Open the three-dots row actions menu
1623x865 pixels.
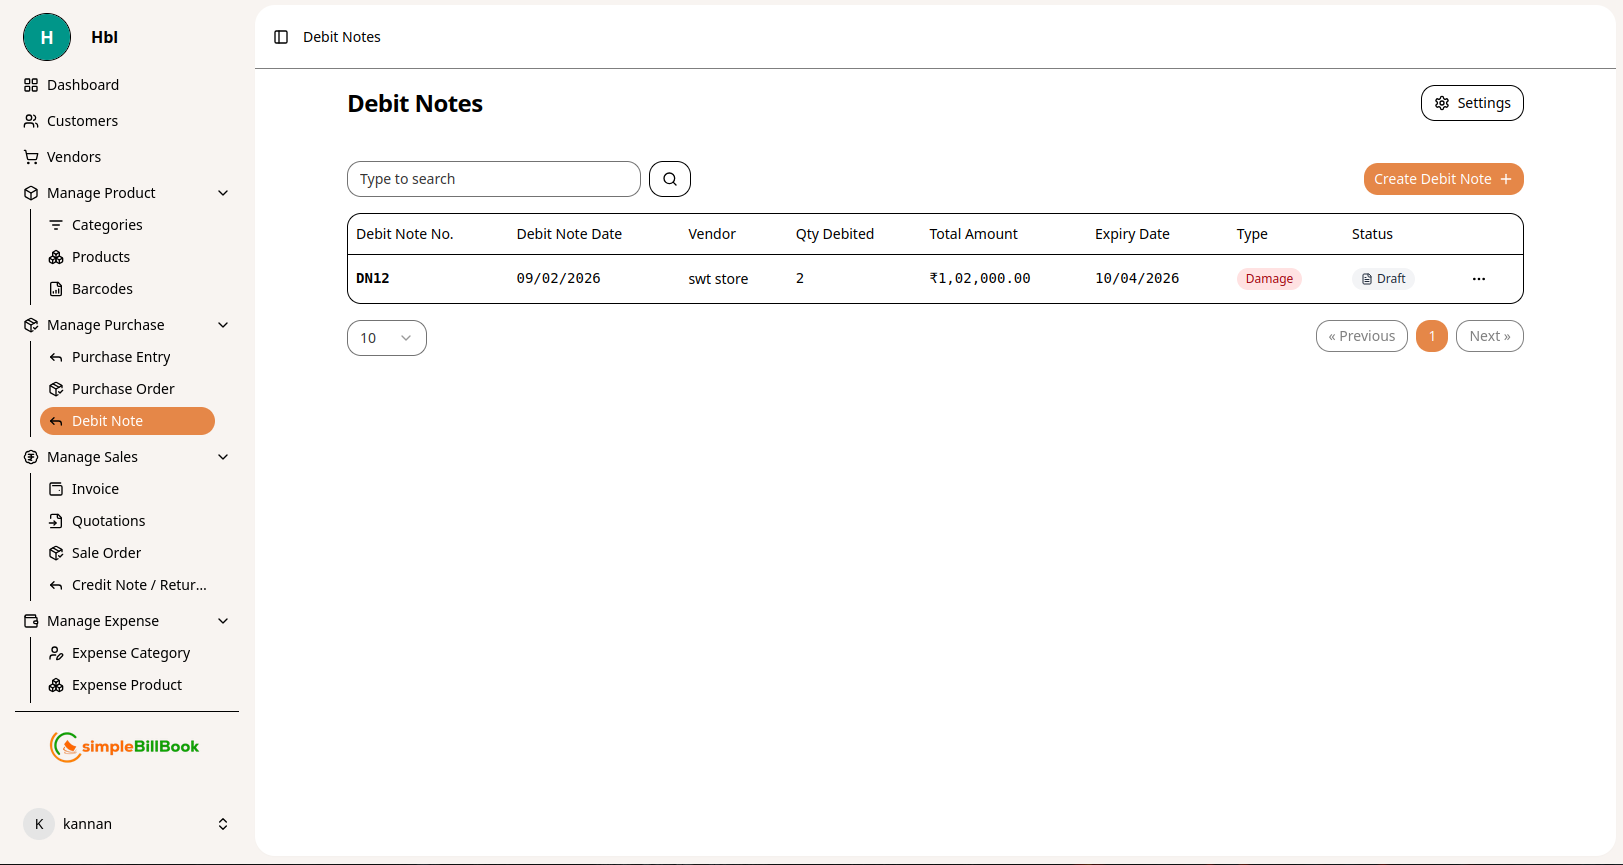tap(1478, 279)
